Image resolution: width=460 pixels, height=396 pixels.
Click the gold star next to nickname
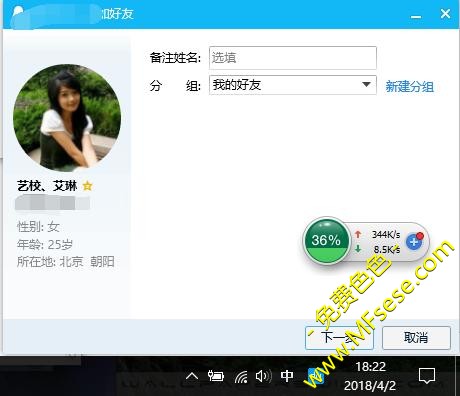pyautogui.click(x=87, y=186)
